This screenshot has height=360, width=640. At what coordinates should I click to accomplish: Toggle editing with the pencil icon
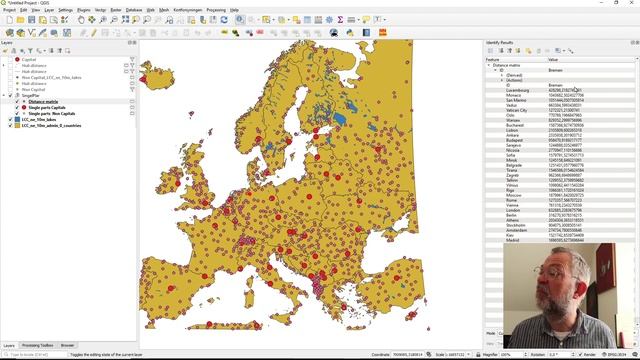point(94,33)
